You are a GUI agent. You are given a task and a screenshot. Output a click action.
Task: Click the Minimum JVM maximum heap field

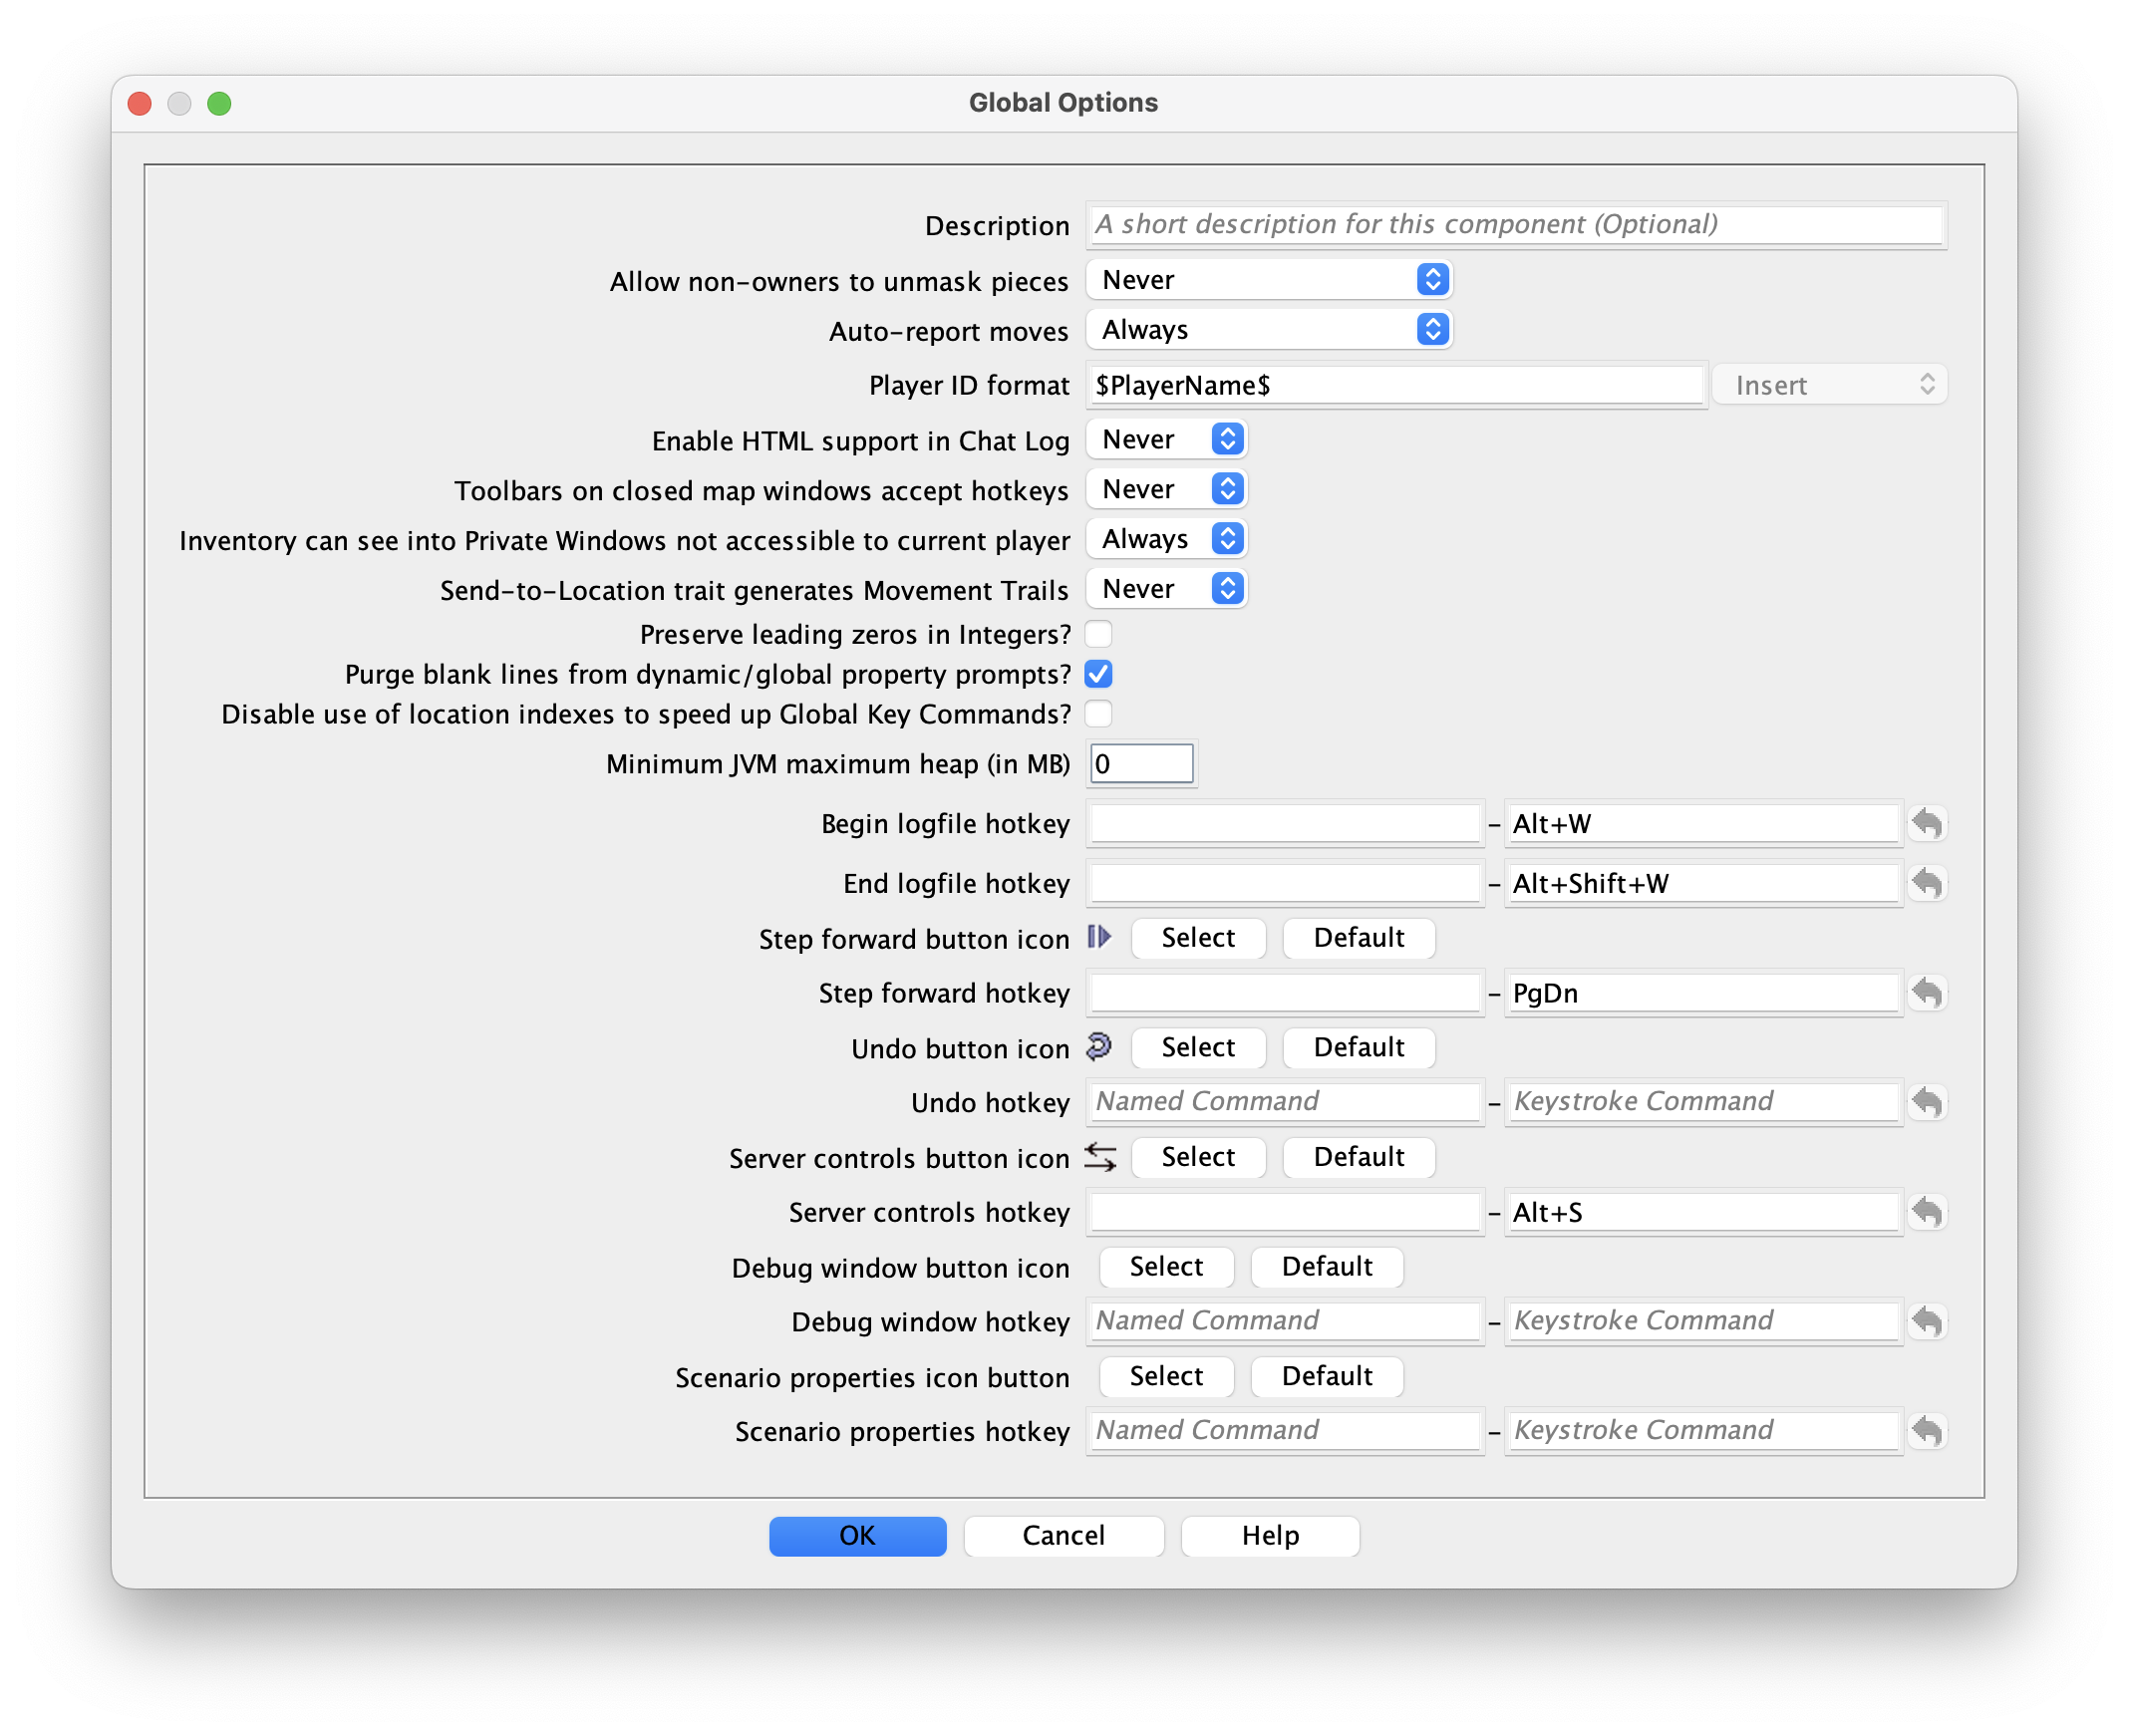pyautogui.click(x=1141, y=764)
